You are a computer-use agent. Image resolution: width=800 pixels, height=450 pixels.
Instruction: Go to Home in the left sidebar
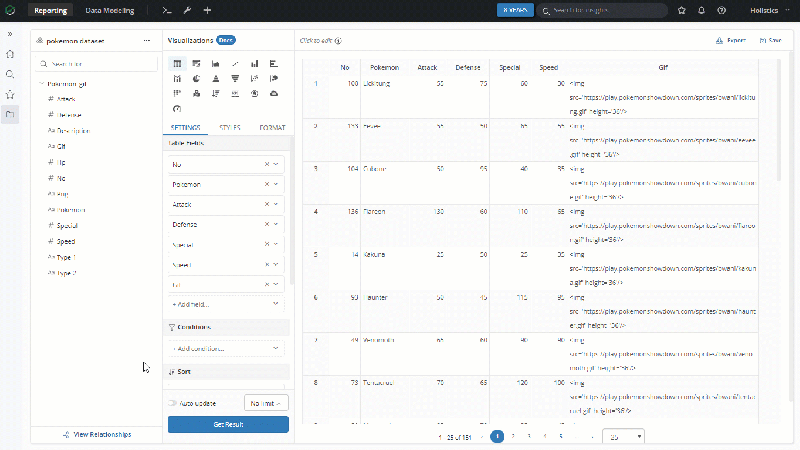(10, 54)
